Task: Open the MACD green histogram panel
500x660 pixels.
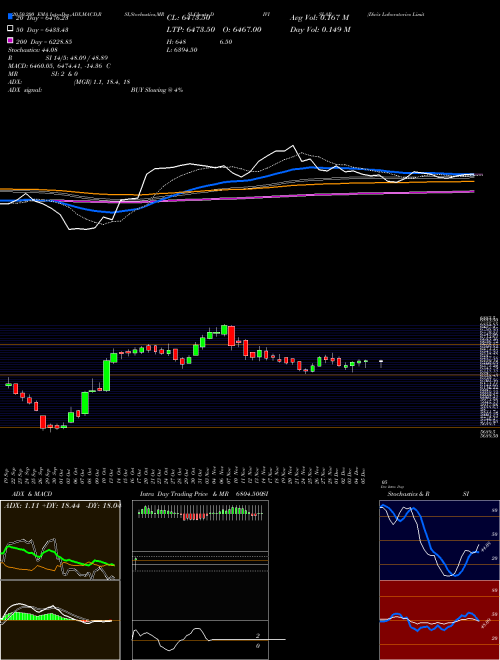Action: [x=60, y=620]
